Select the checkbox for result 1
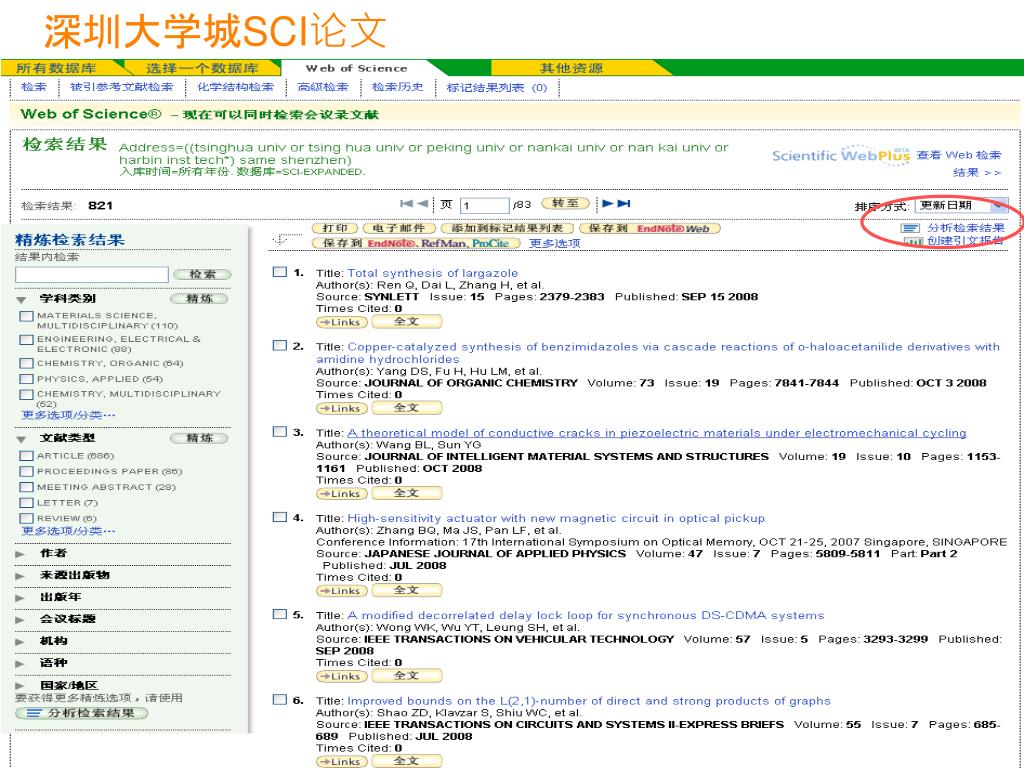This screenshot has height=768, width=1024. coord(280,272)
